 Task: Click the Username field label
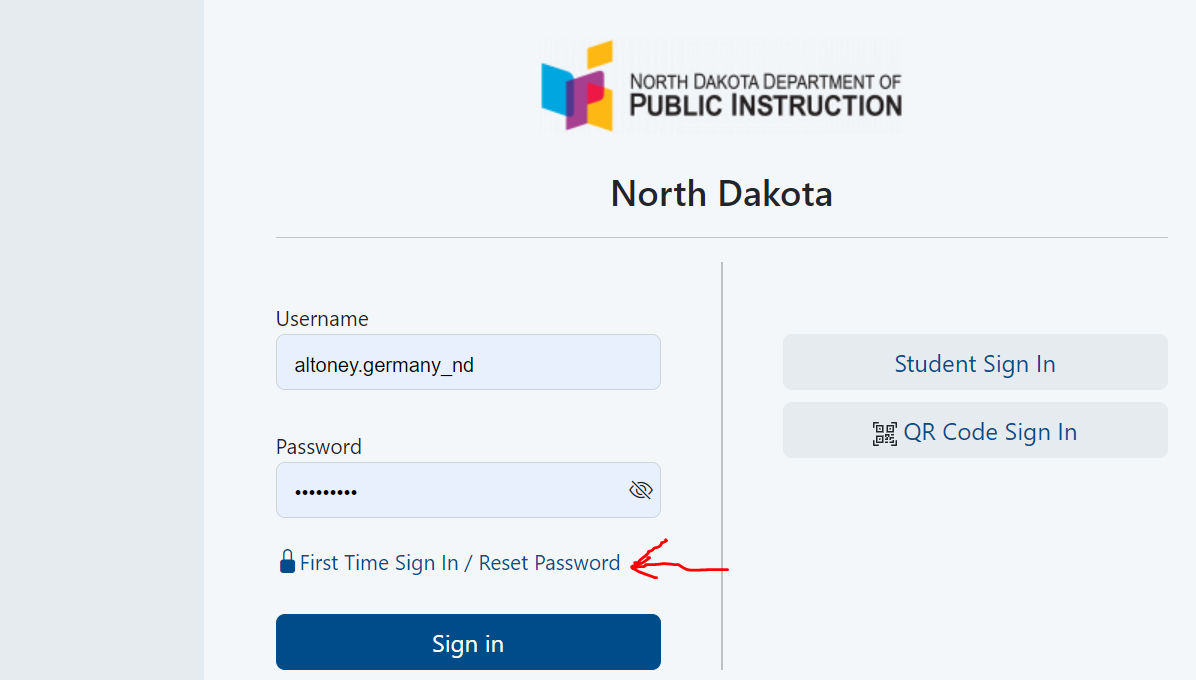point(322,319)
